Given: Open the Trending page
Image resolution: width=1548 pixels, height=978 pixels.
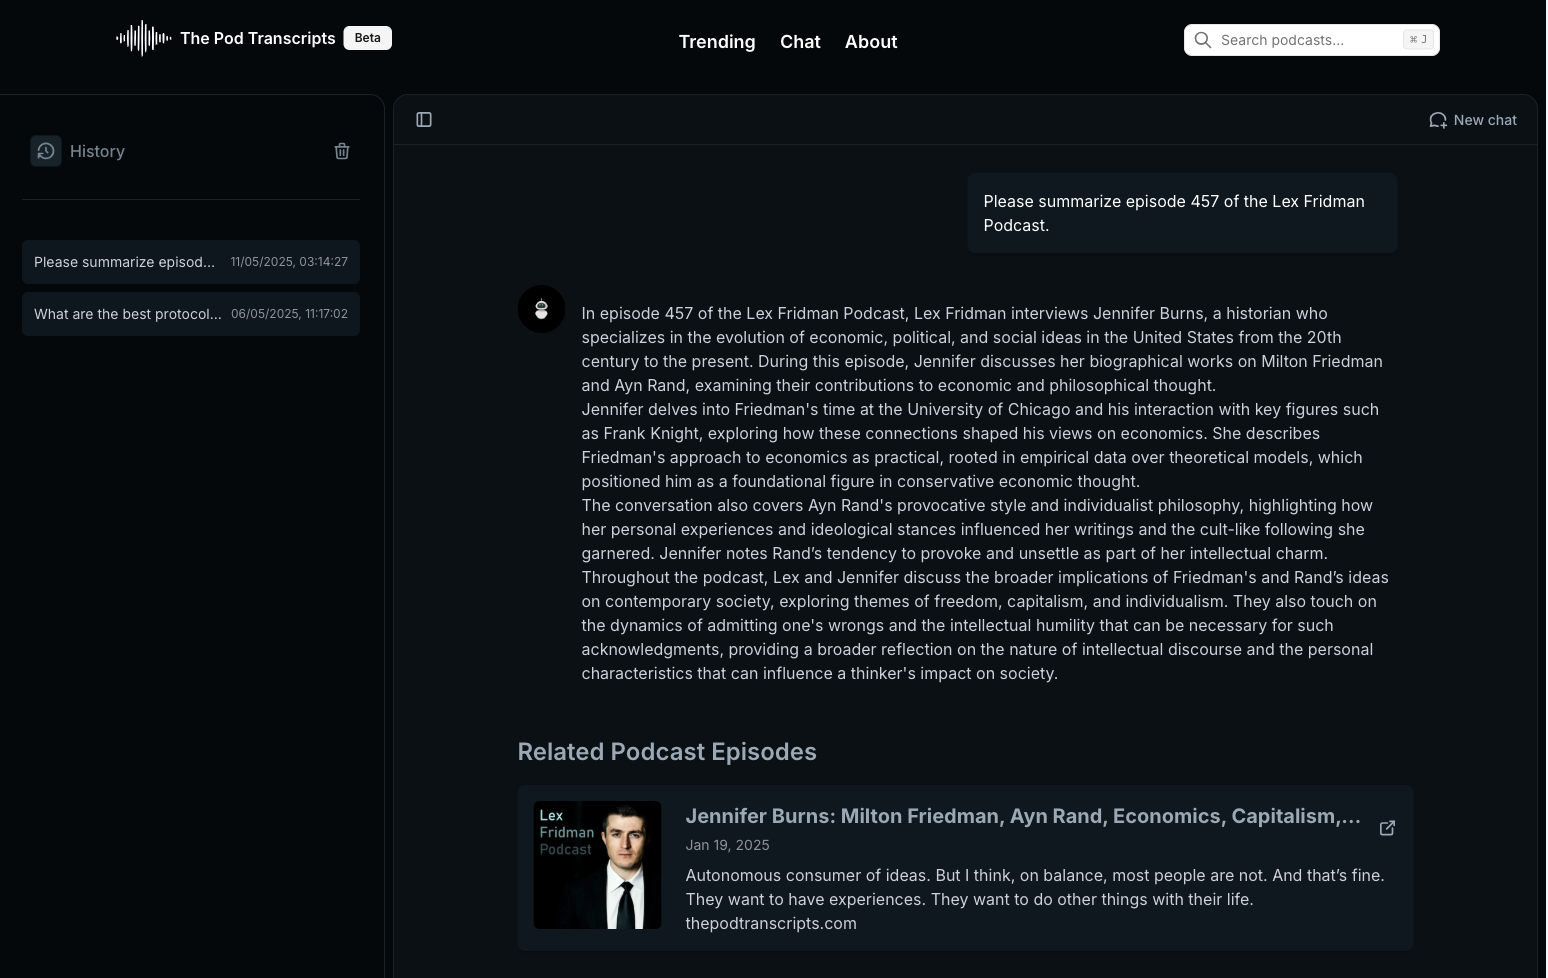Looking at the screenshot, I should pyautogui.click(x=717, y=42).
